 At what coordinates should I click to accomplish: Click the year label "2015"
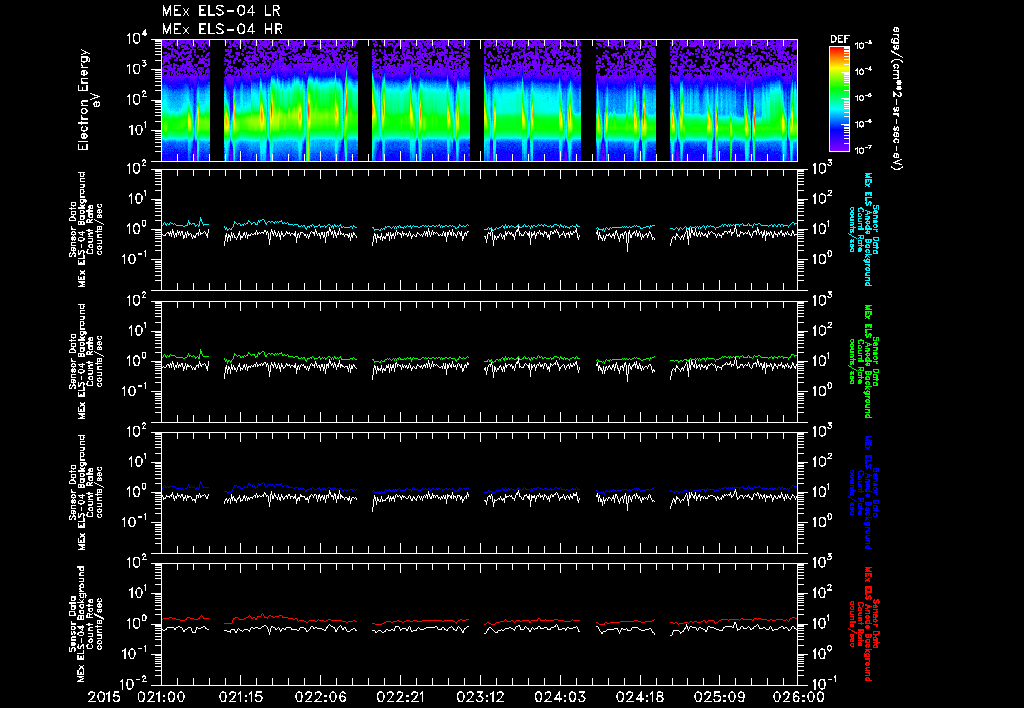[104, 697]
